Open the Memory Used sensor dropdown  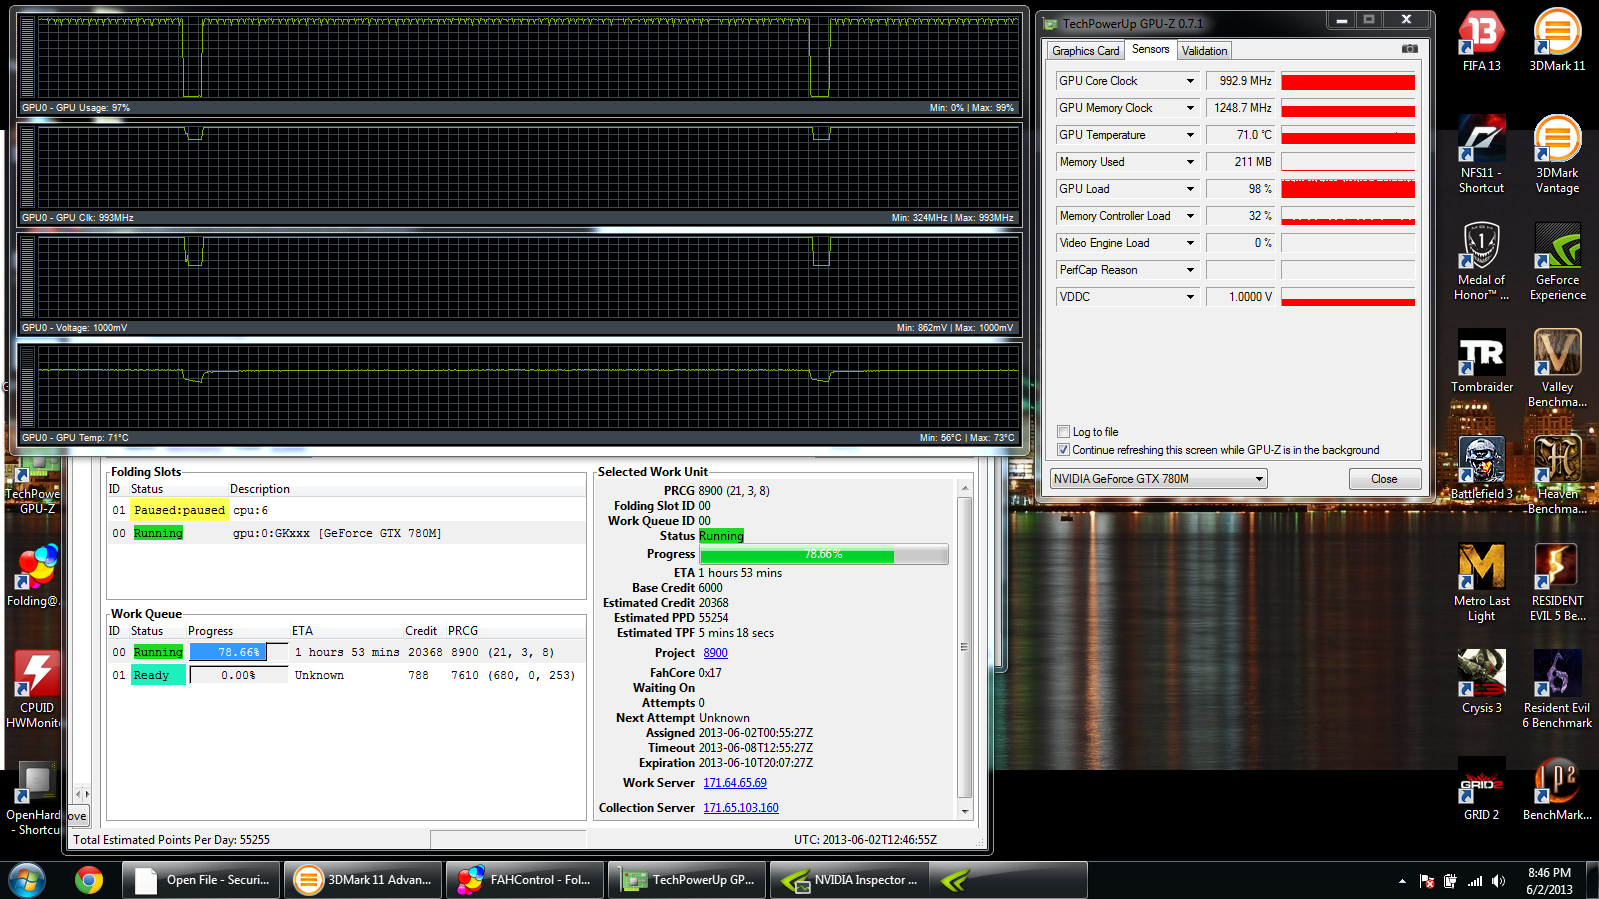coord(1190,162)
